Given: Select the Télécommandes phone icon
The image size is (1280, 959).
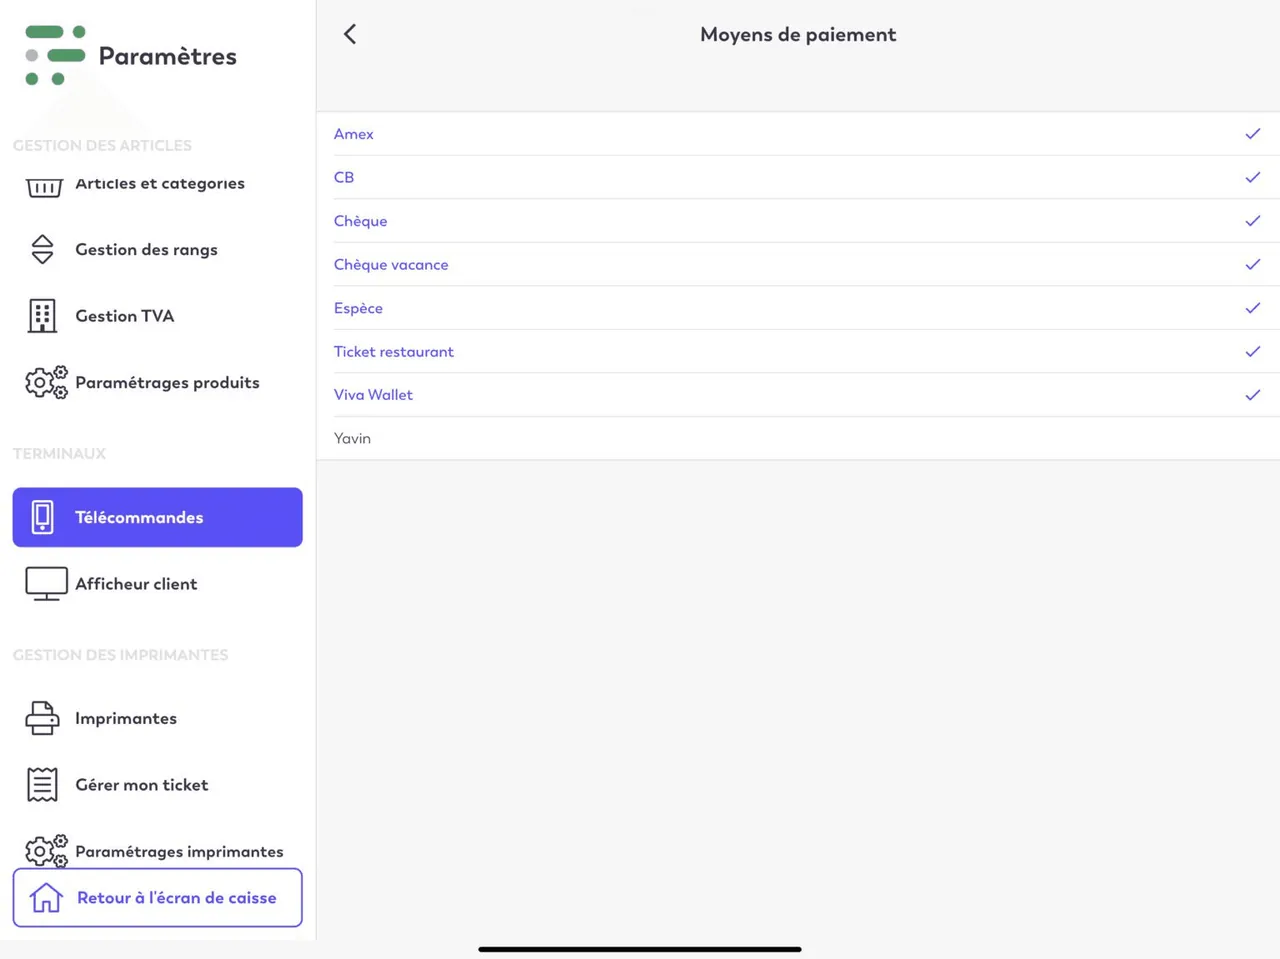Looking at the screenshot, I should coord(42,517).
